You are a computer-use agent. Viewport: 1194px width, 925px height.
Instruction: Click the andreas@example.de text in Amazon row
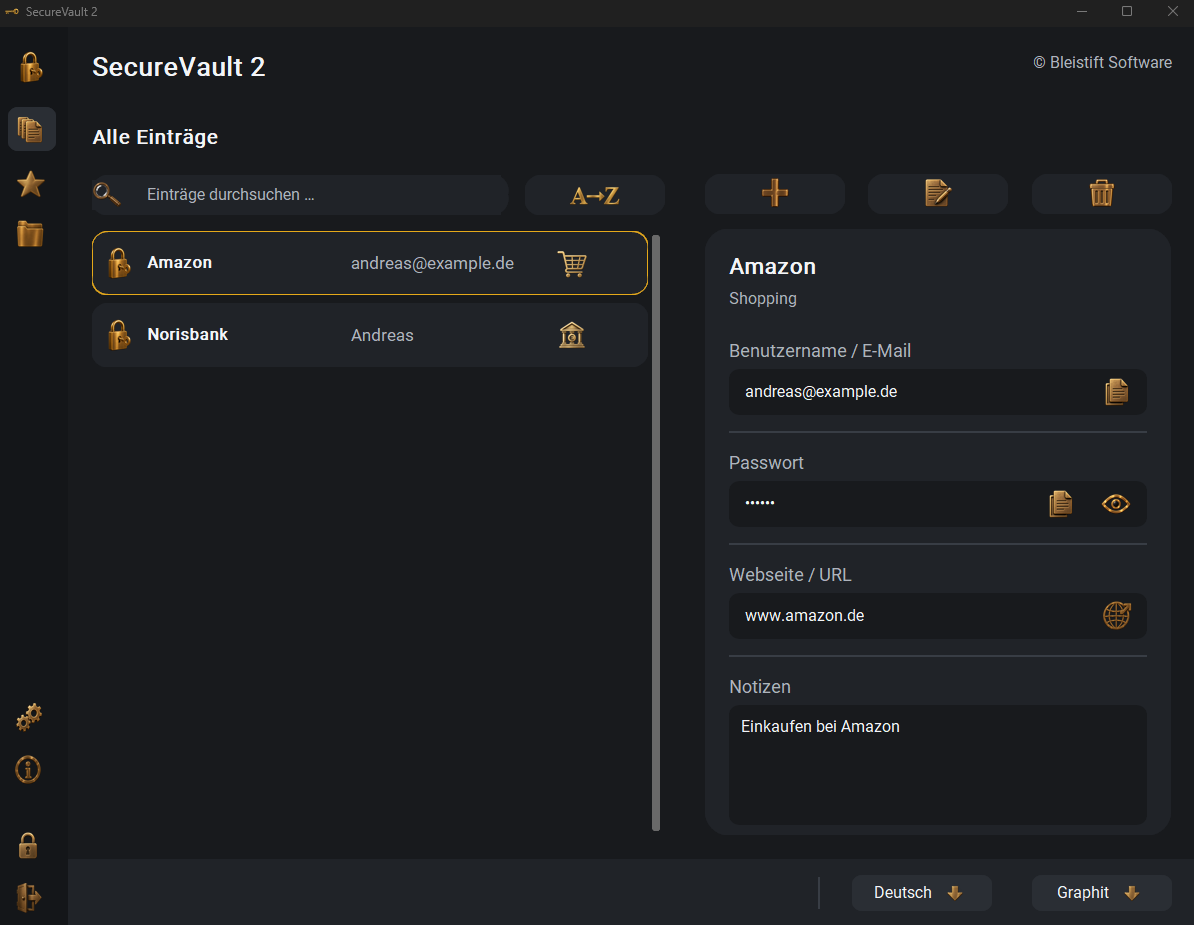click(x=433, y=263)
